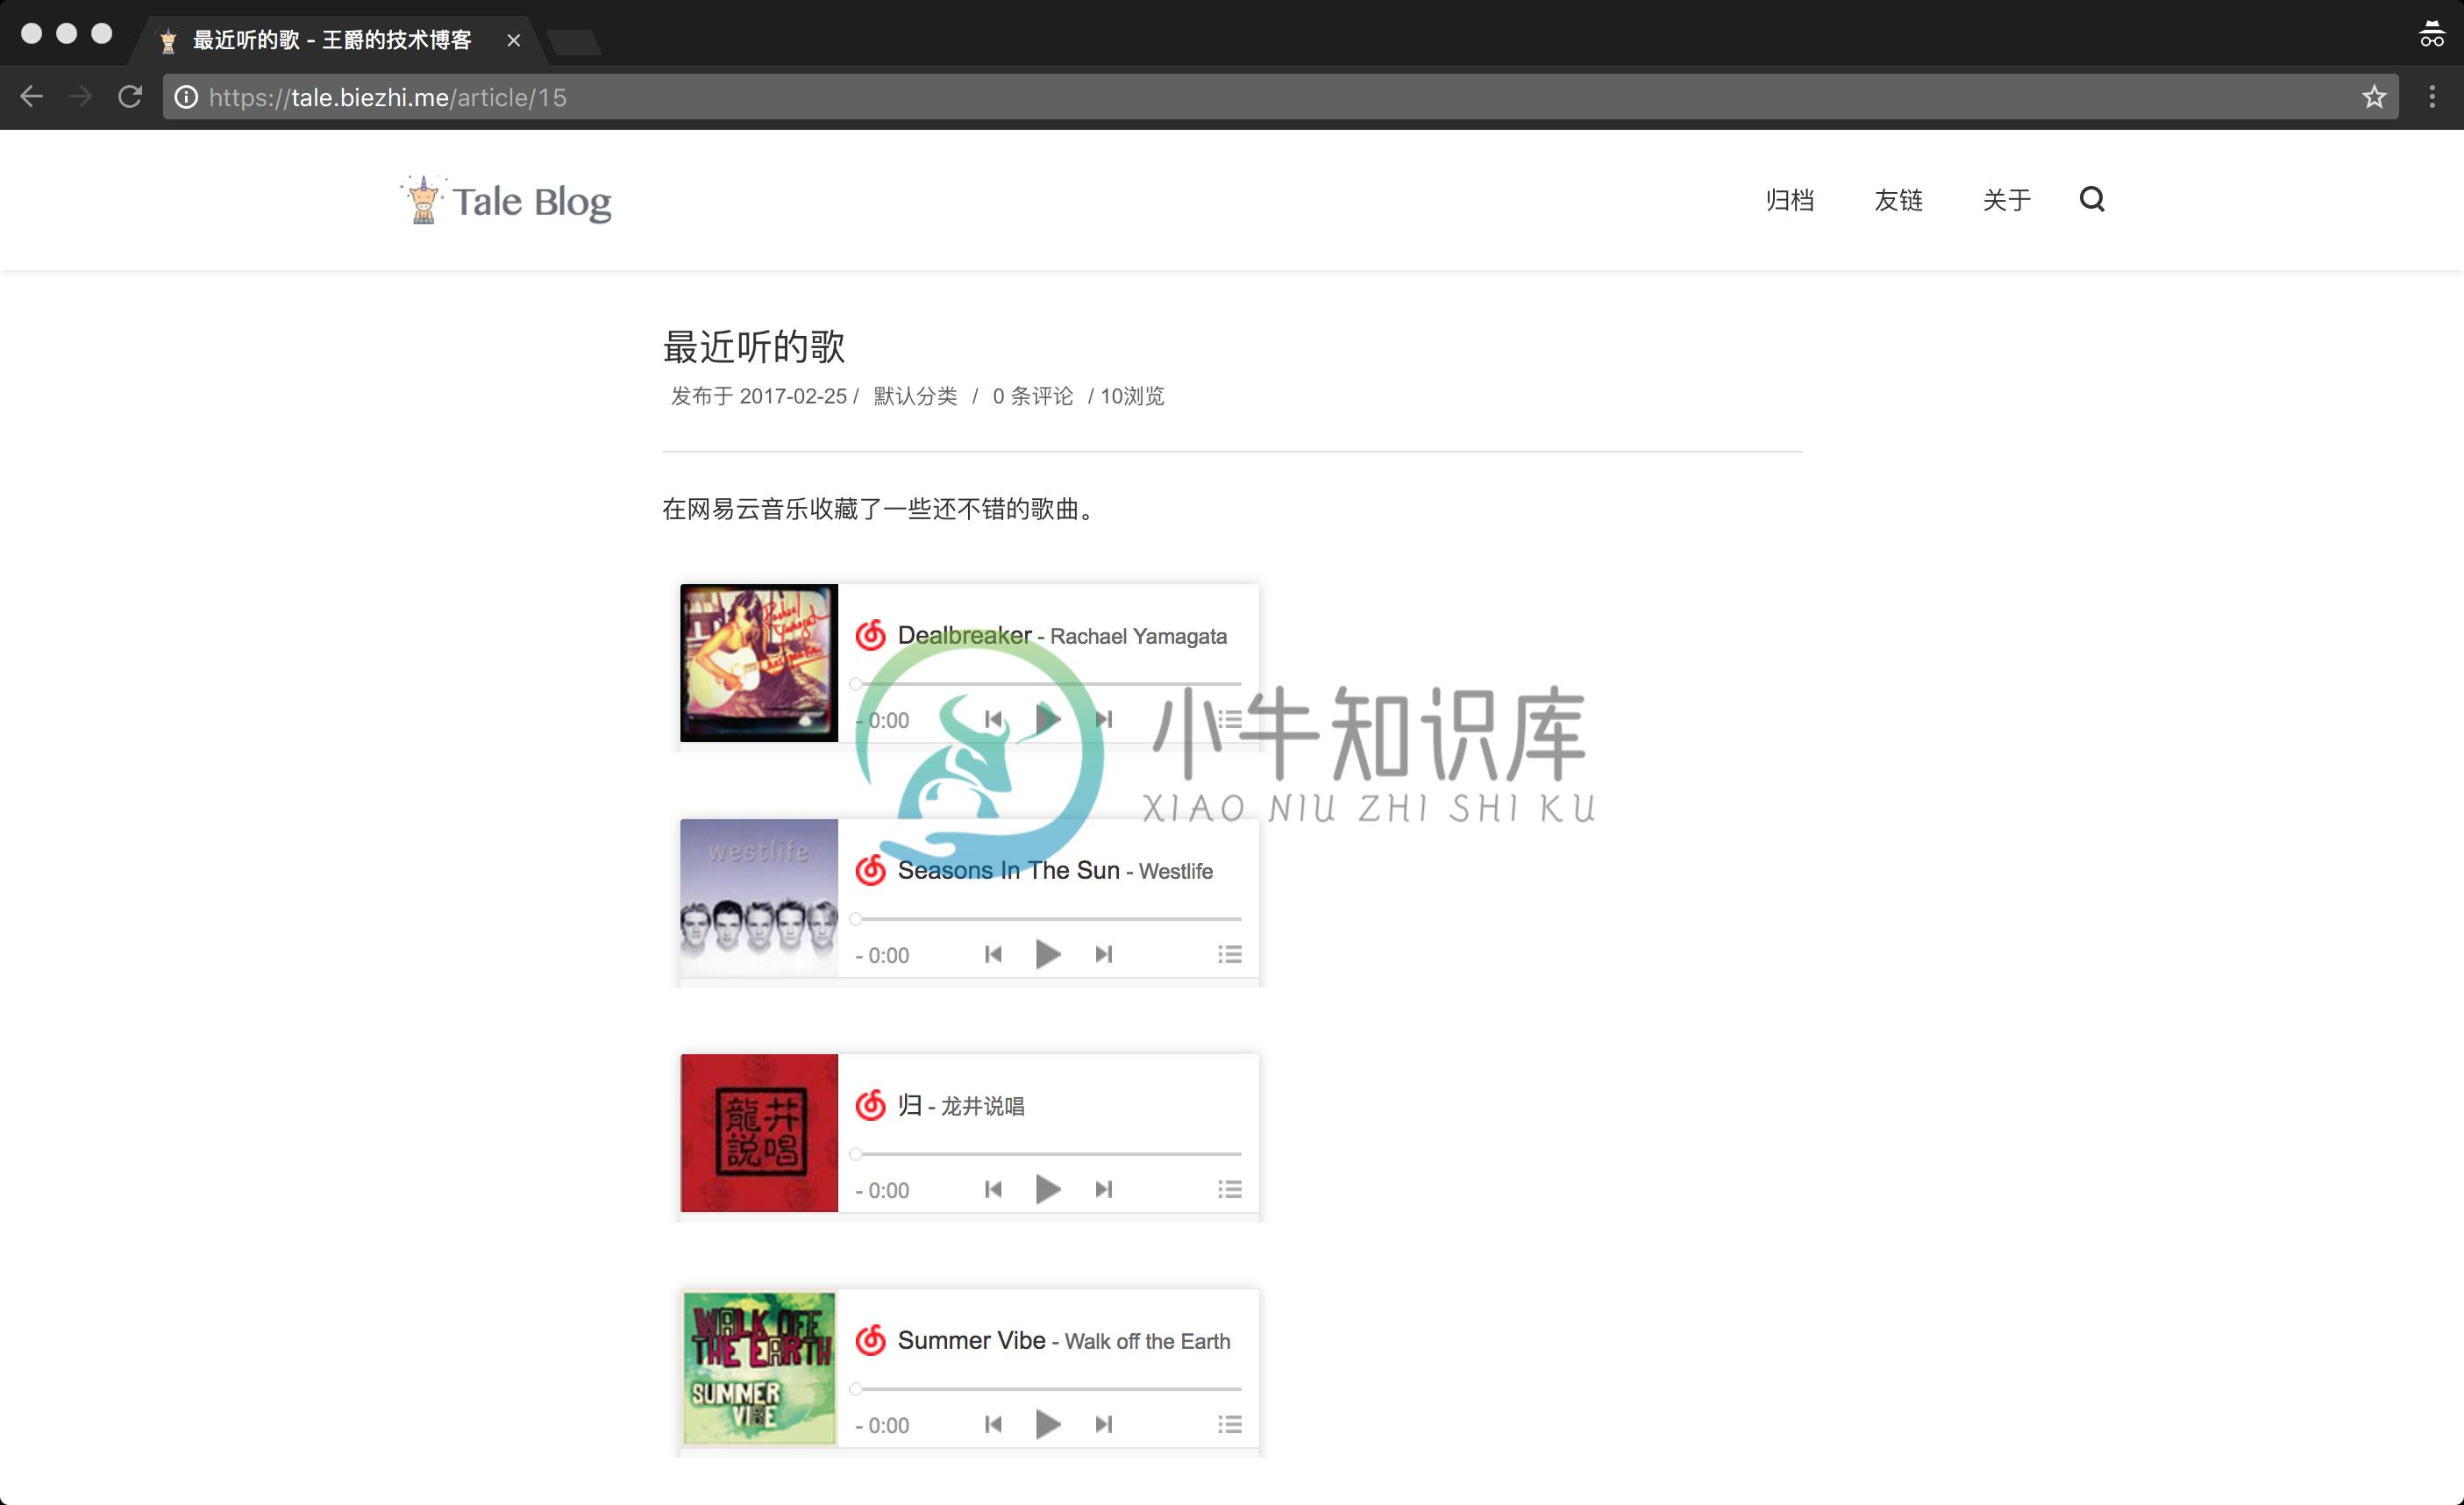Viewport: 2464px width, 1505px height.
Task: Click the 龙井说唱 artist name
Action: click(x=982, y=1106)
